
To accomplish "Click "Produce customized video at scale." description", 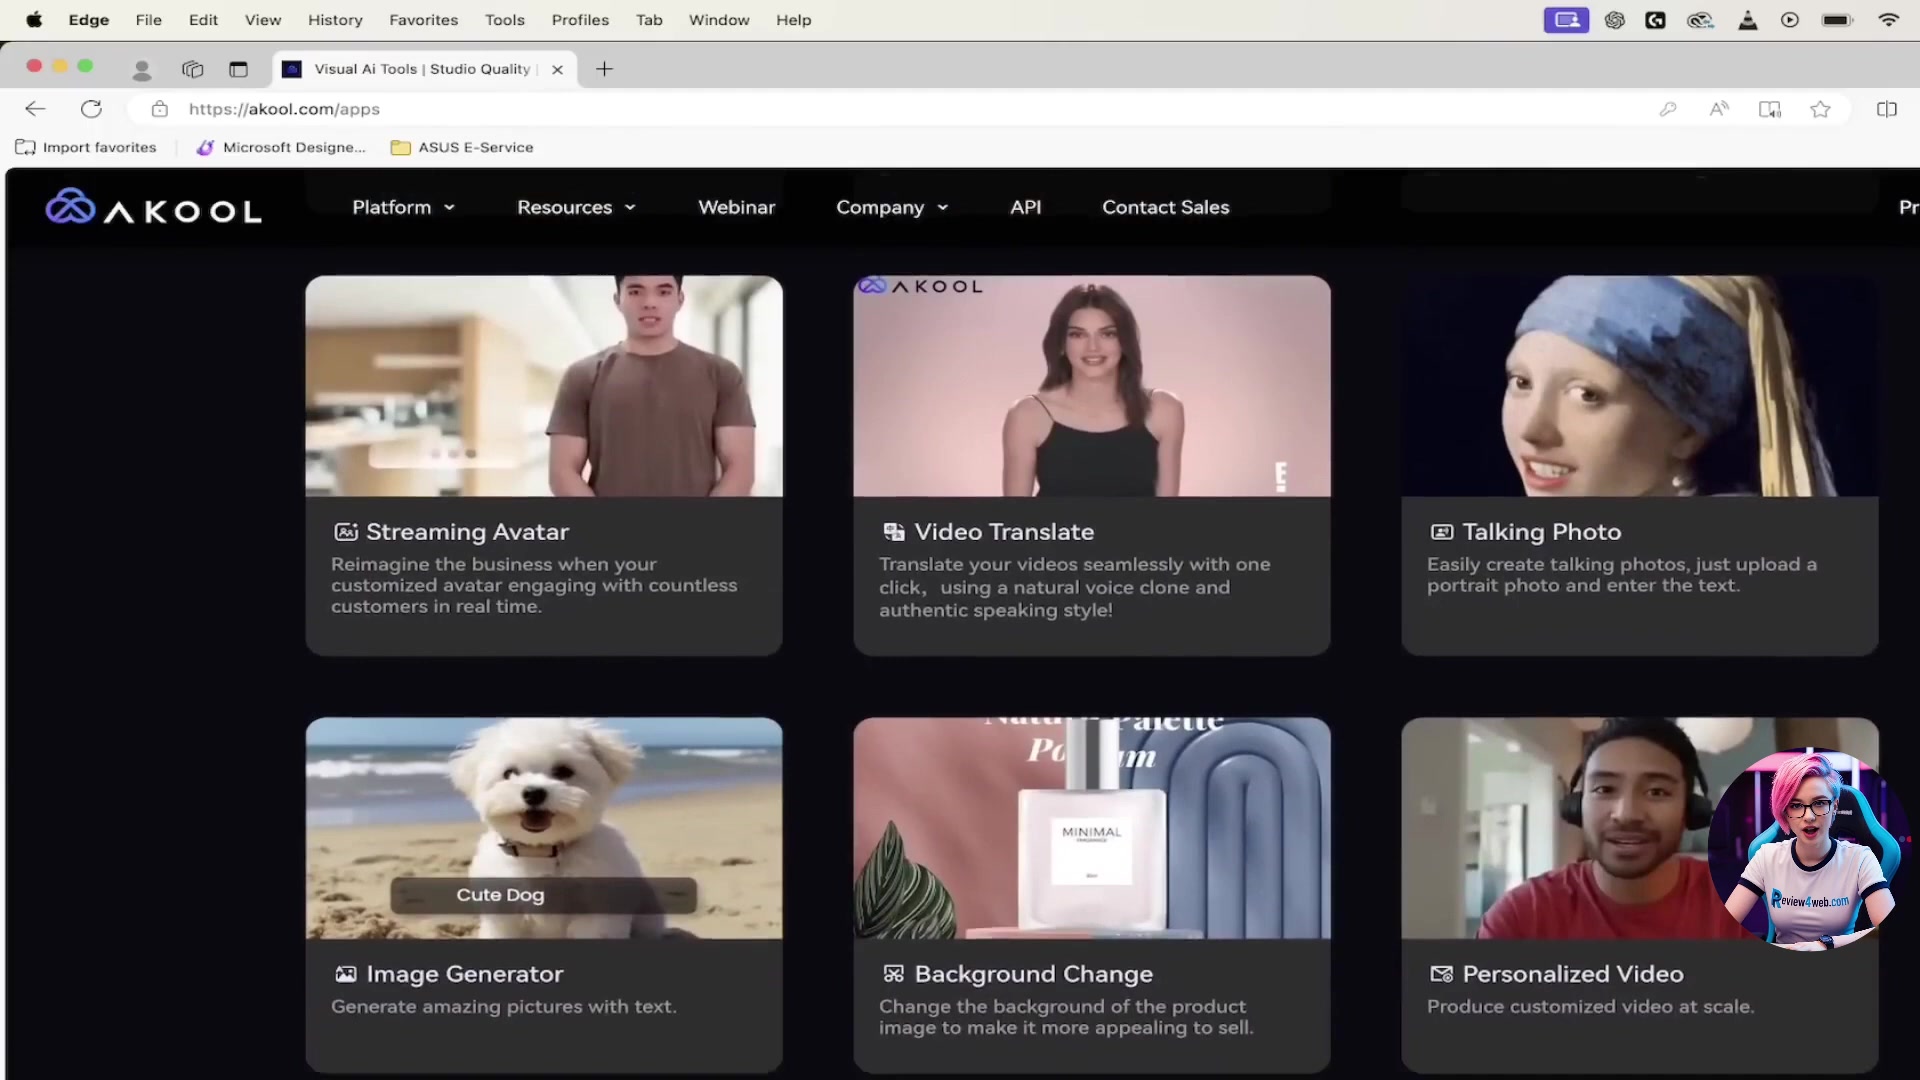I will click(1590, 1007).
